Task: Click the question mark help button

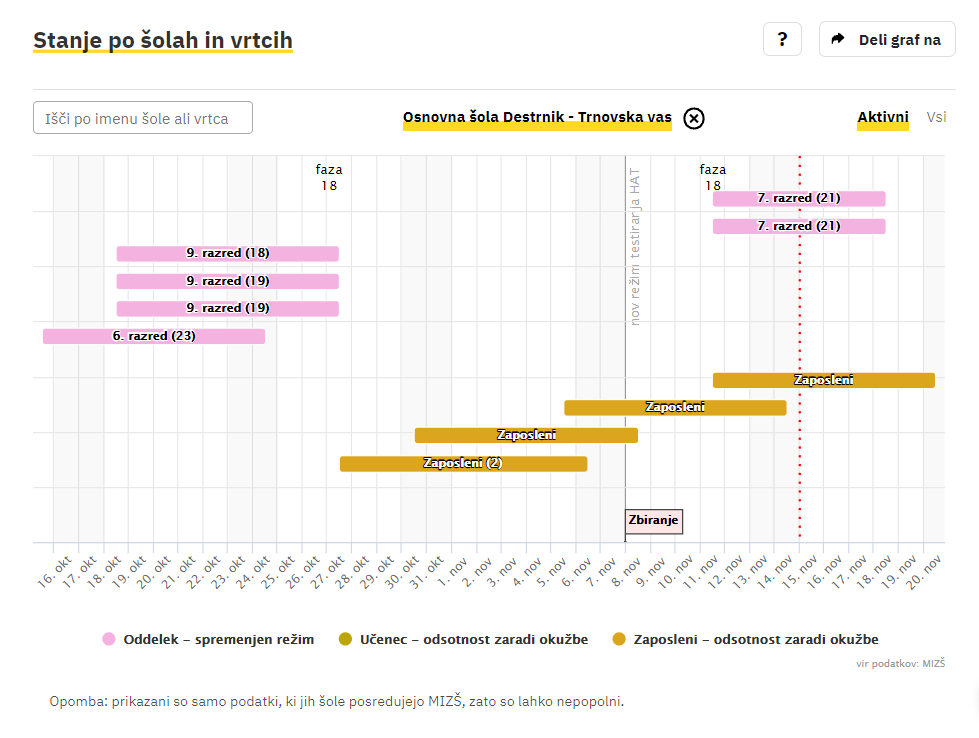Action: pyautogui.click(x=782, y=40)
